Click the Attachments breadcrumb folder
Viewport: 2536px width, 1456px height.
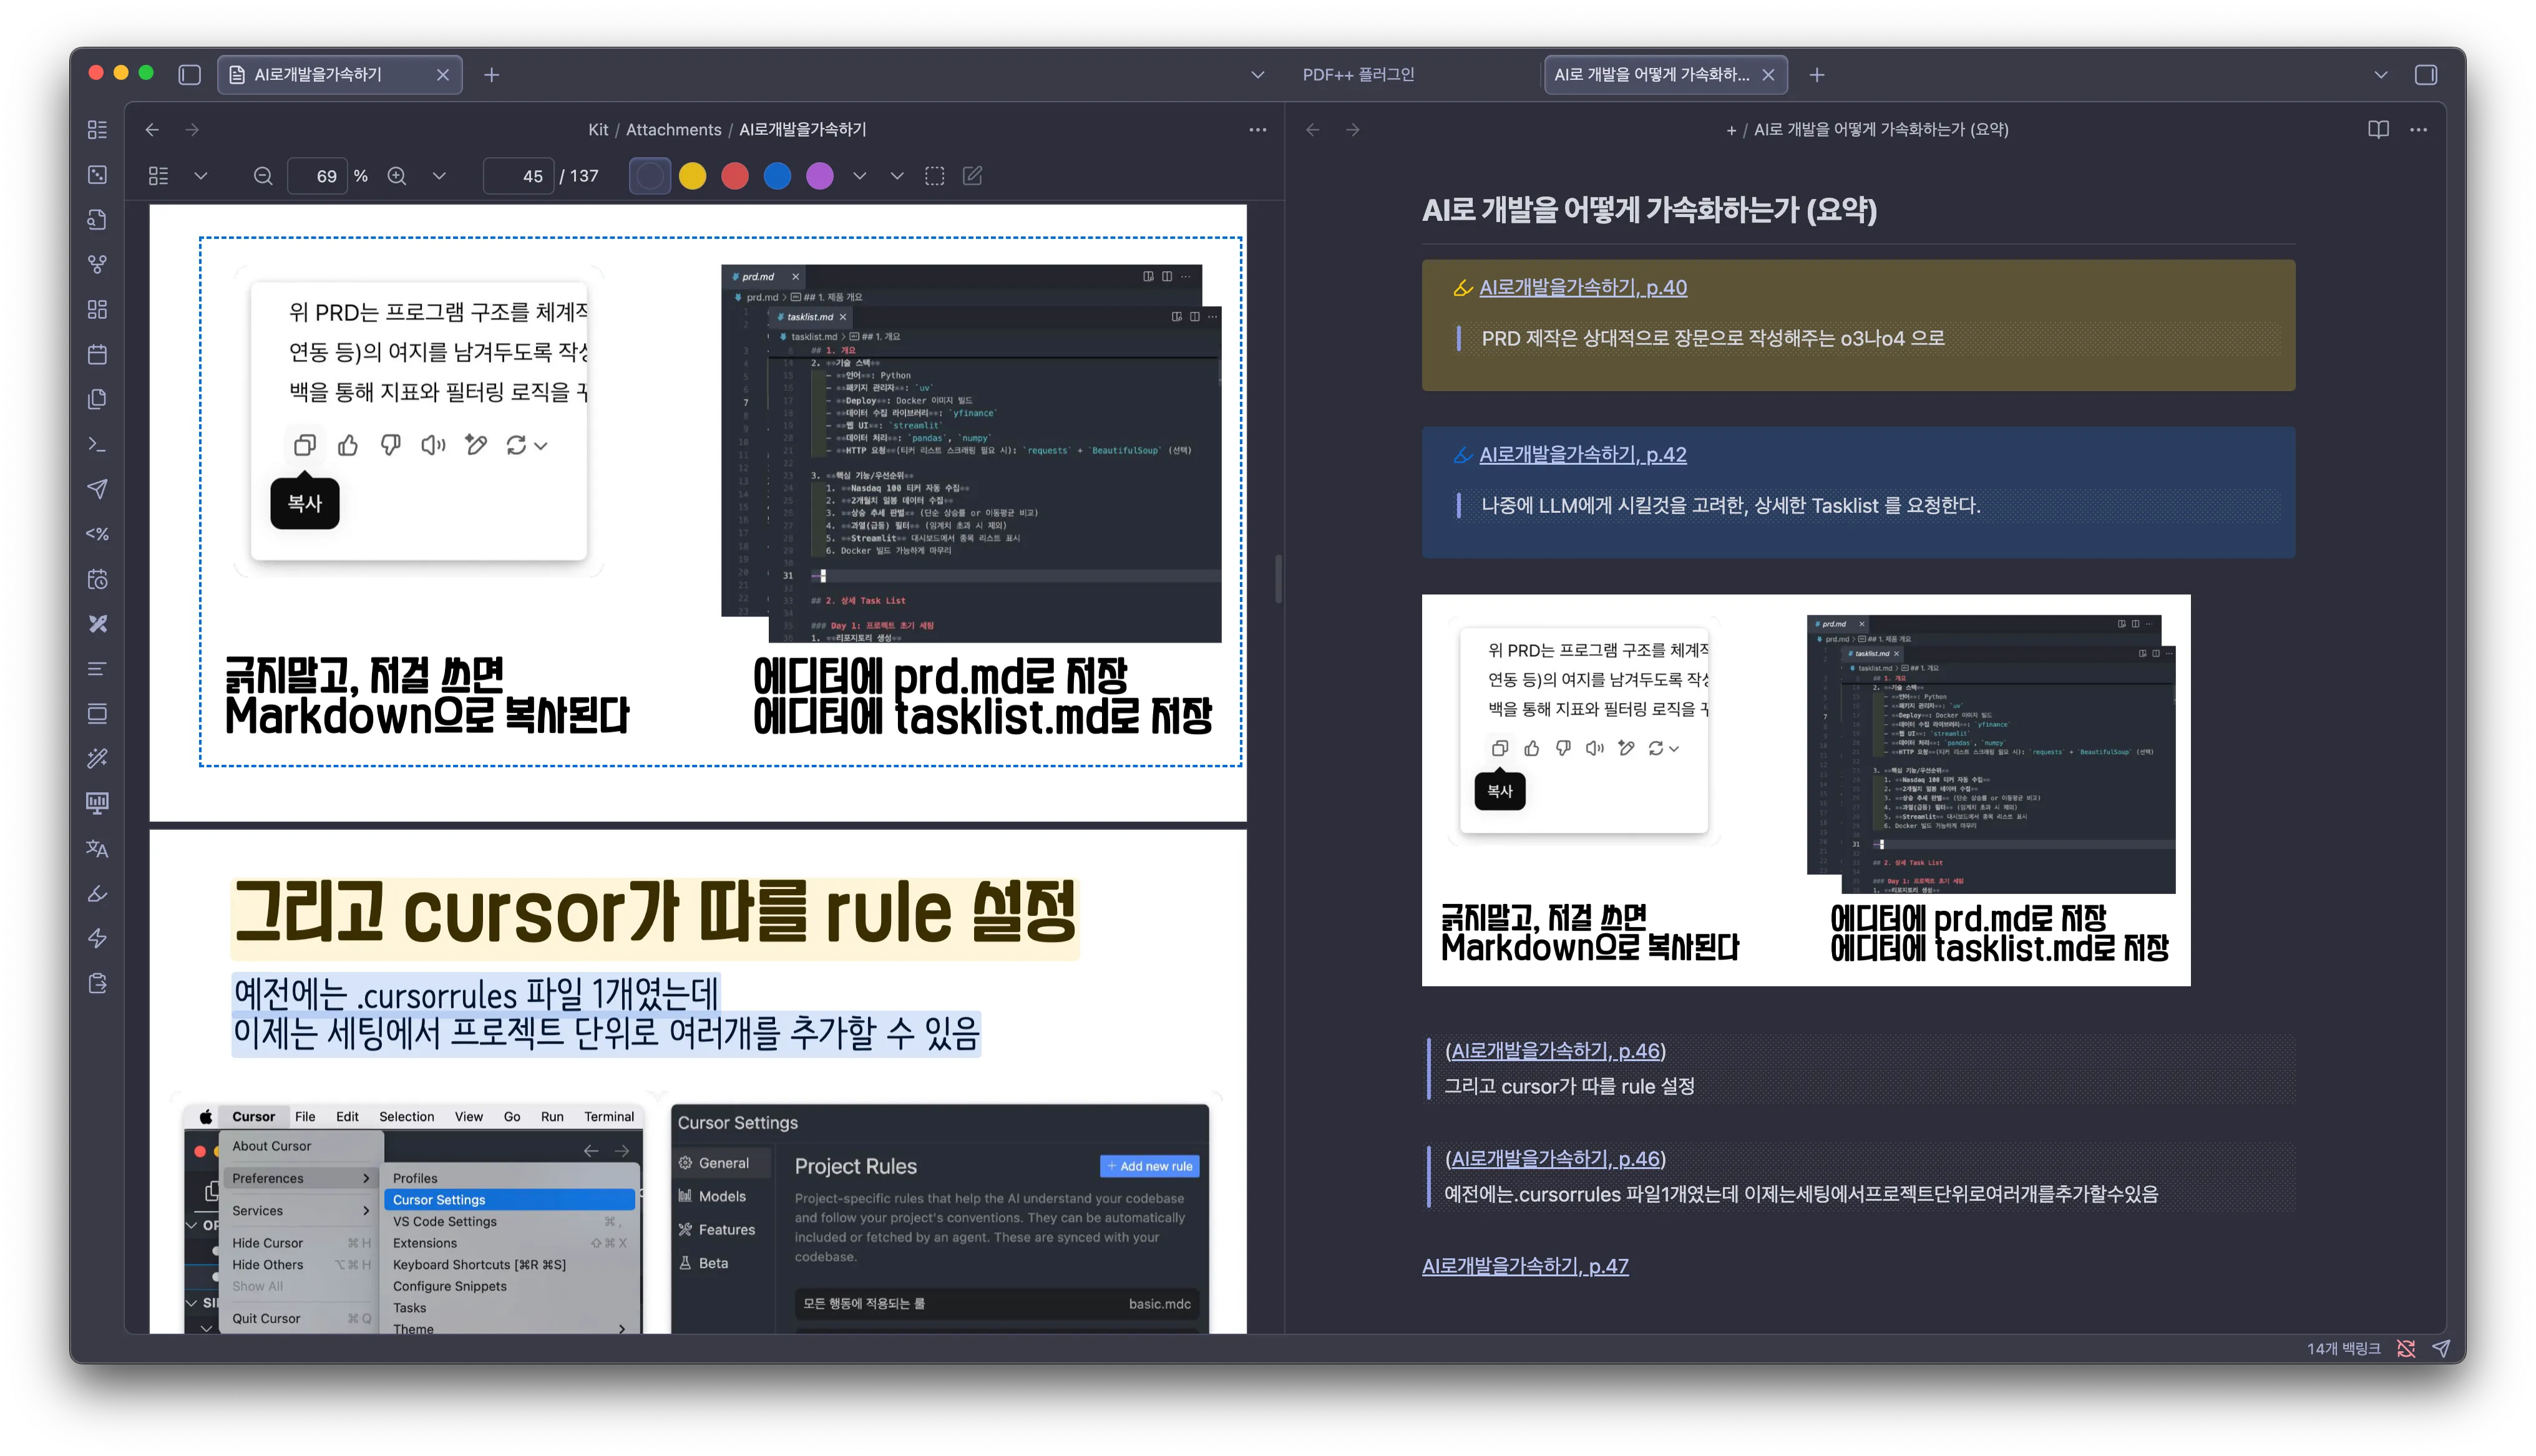[673, 130]
